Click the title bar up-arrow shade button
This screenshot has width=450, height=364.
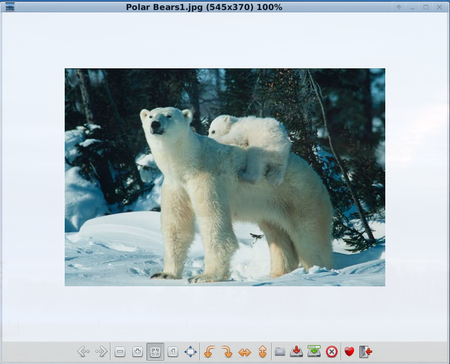(399, 7)
